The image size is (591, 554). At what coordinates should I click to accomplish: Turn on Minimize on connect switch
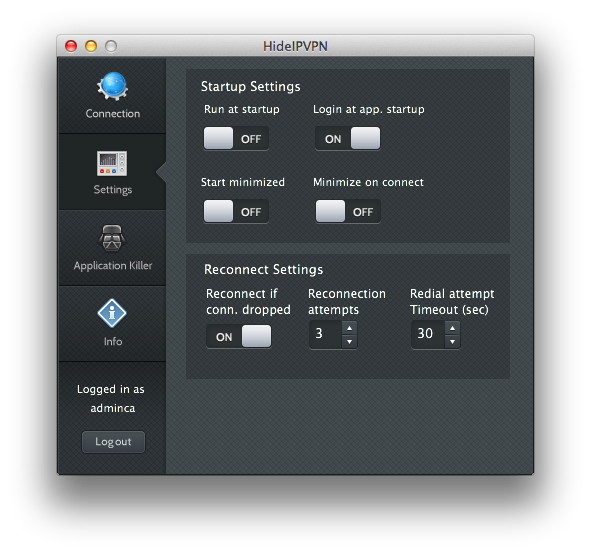point(348,211)
